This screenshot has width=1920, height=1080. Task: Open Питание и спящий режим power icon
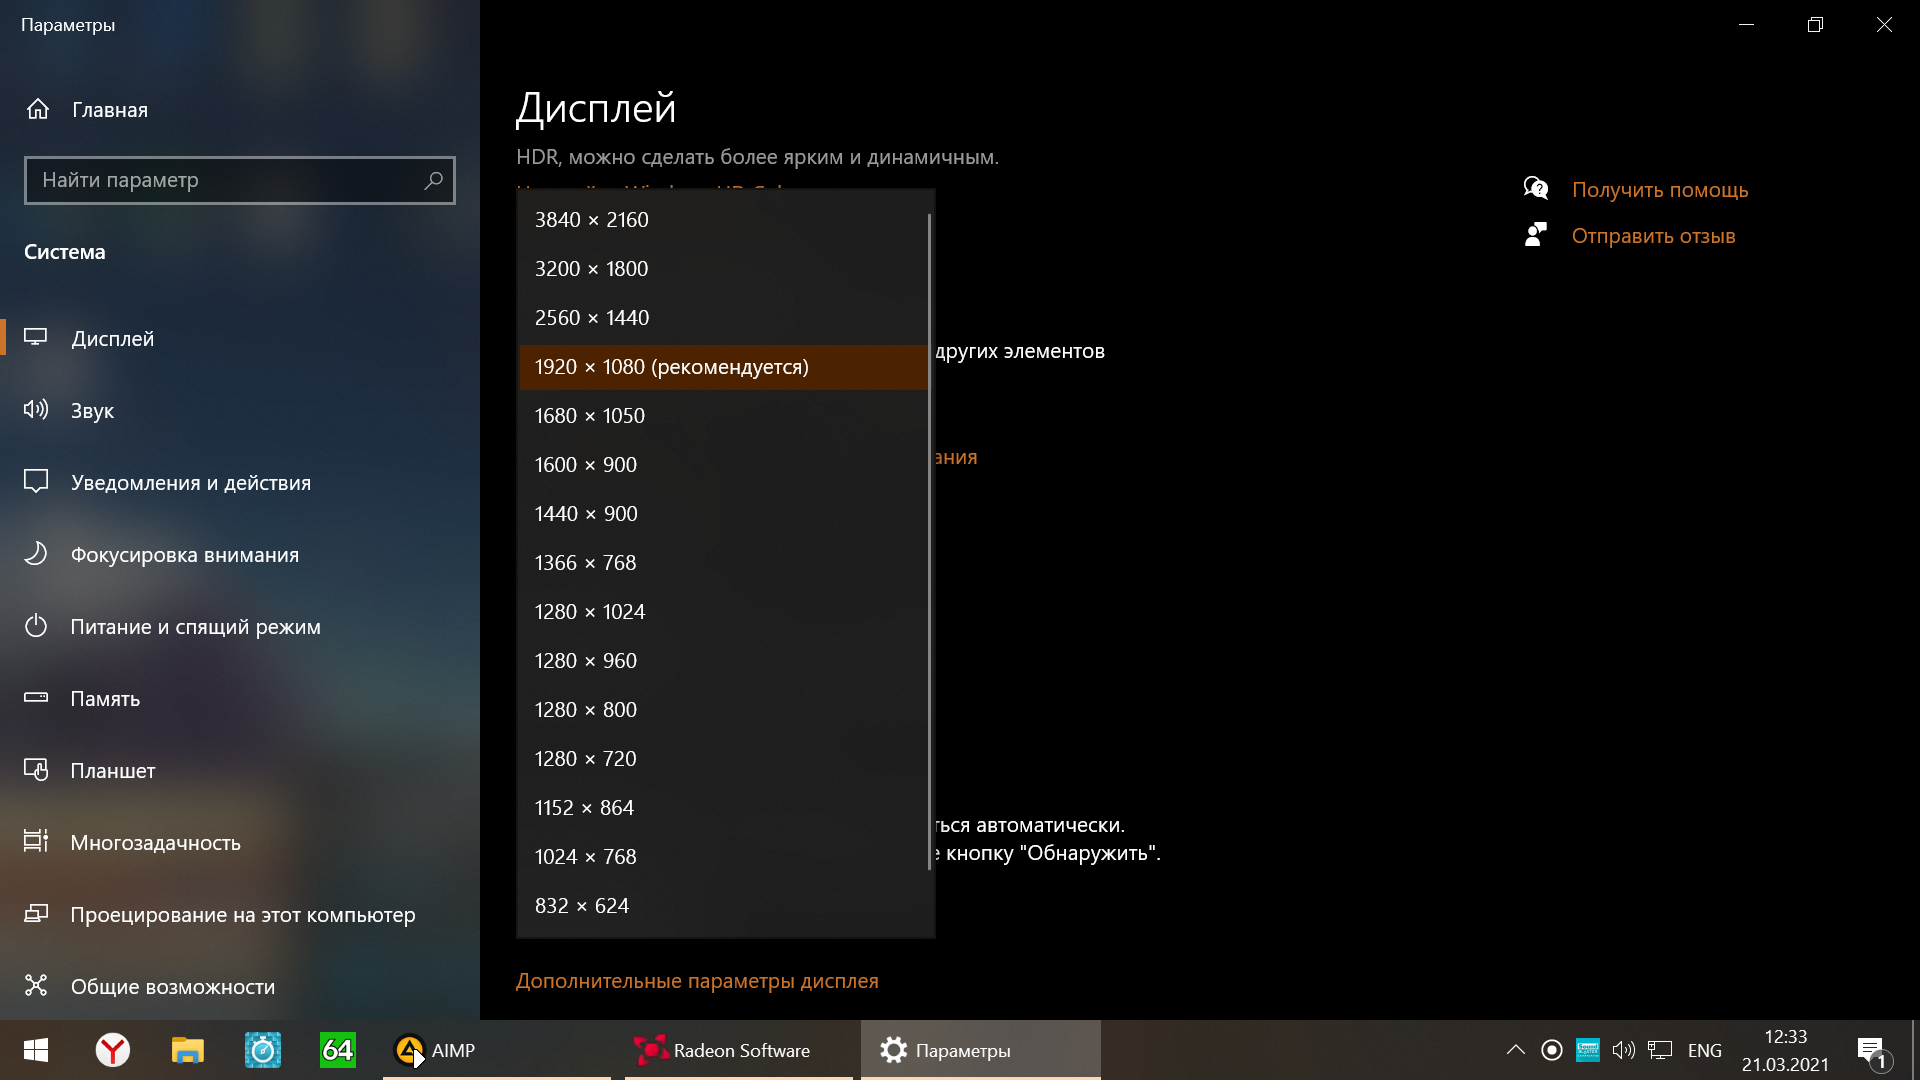click(36, 626)
